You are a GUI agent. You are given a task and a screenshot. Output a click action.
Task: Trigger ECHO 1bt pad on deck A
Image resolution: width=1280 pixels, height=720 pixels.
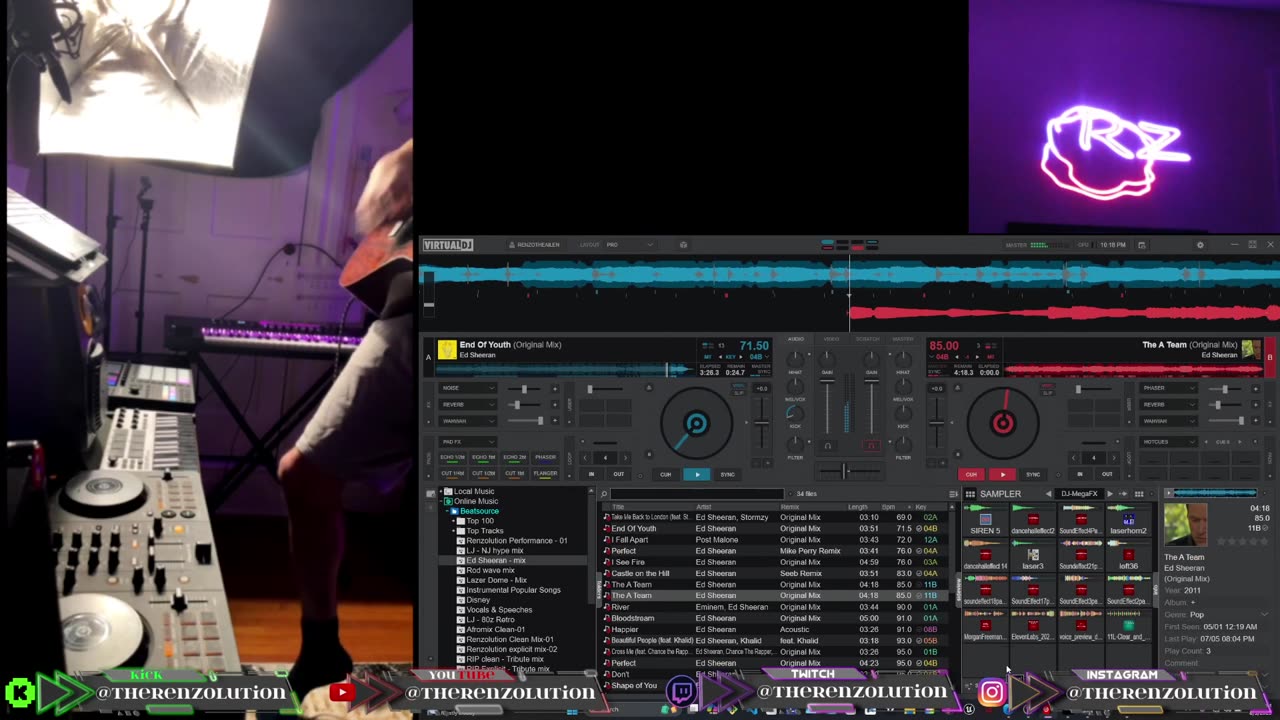[x=483, y=457]
